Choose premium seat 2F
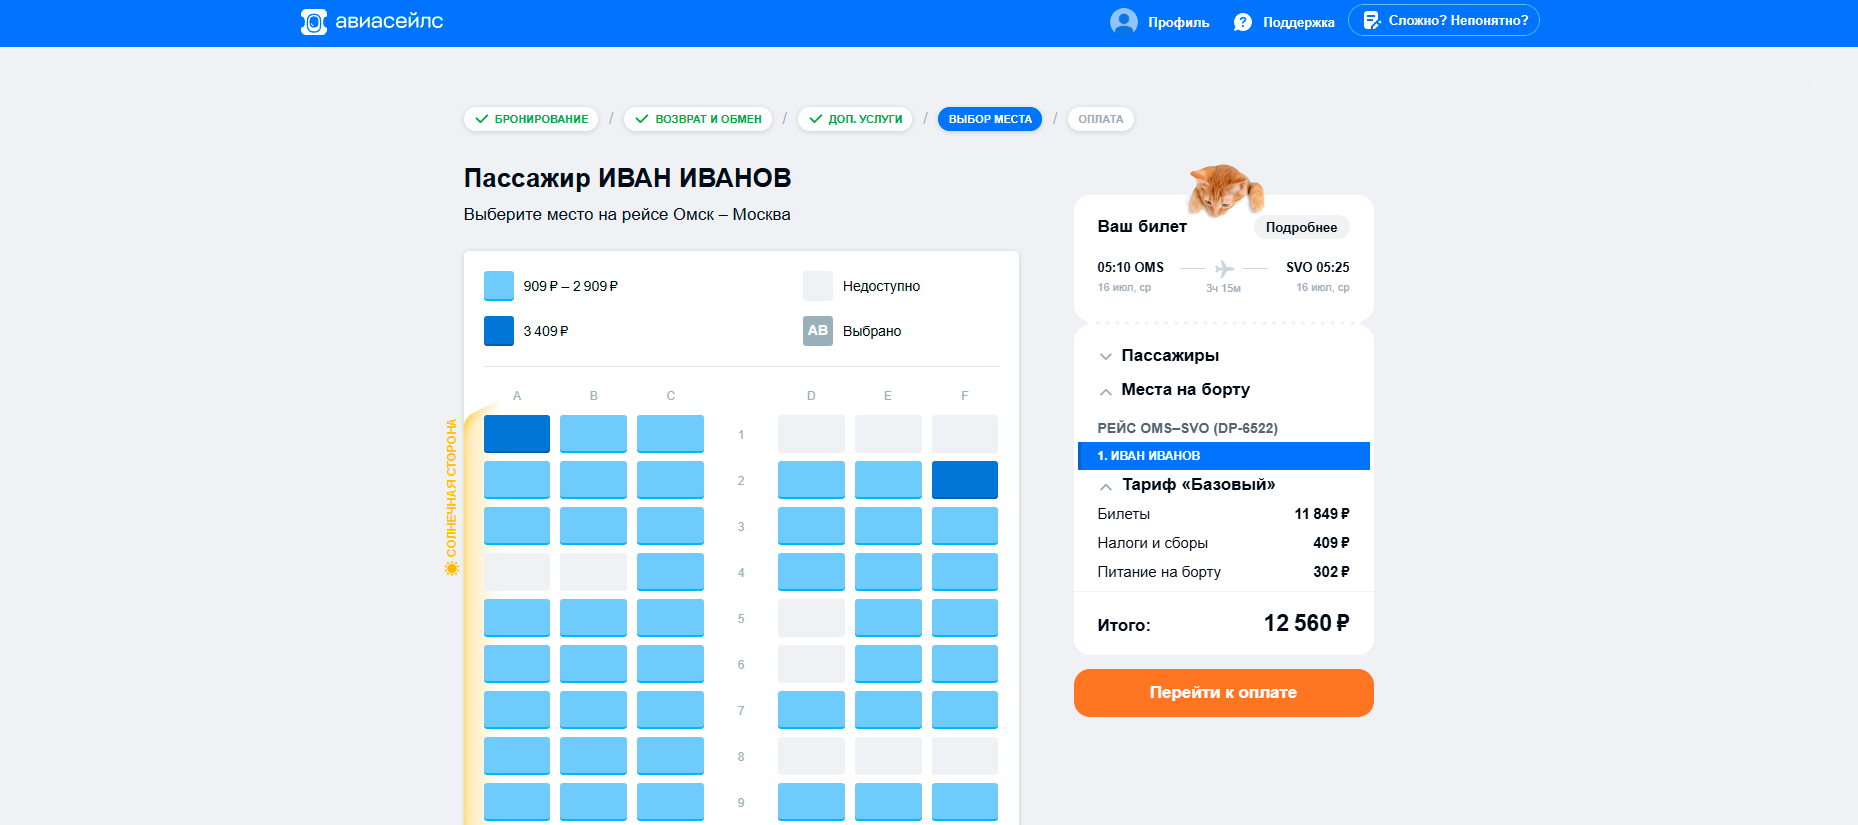Image resolution: width=1858 pixels, height=825 pixels. click(965, 480)
